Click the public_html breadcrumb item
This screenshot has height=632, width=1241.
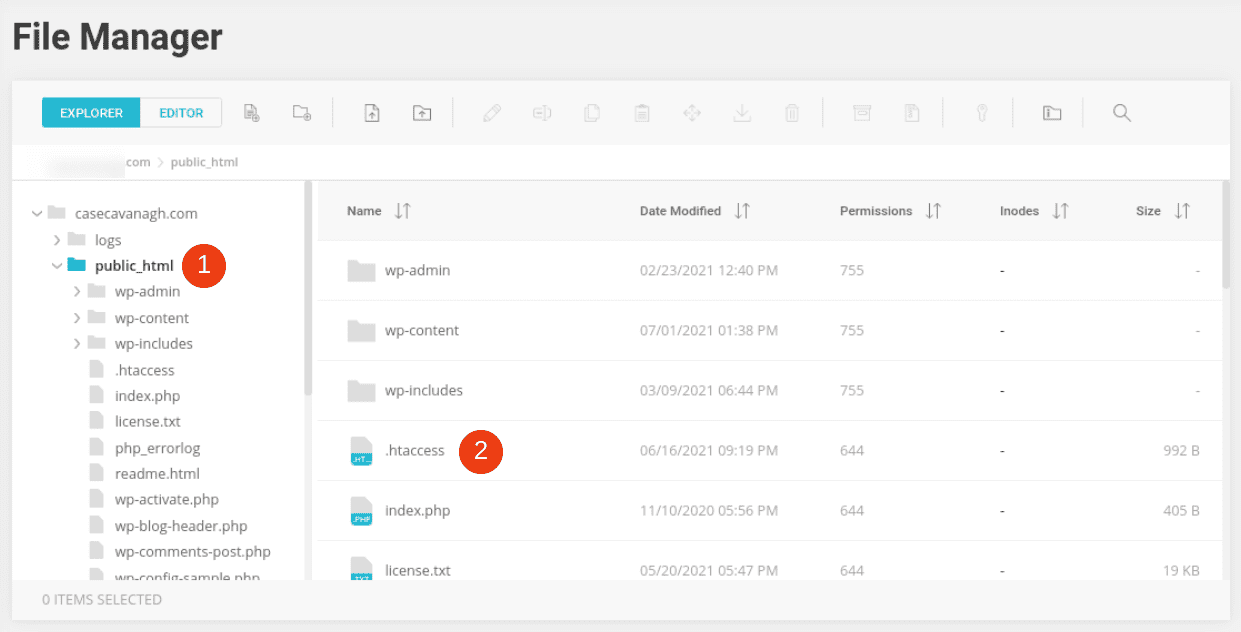click(x=204, y=161)
